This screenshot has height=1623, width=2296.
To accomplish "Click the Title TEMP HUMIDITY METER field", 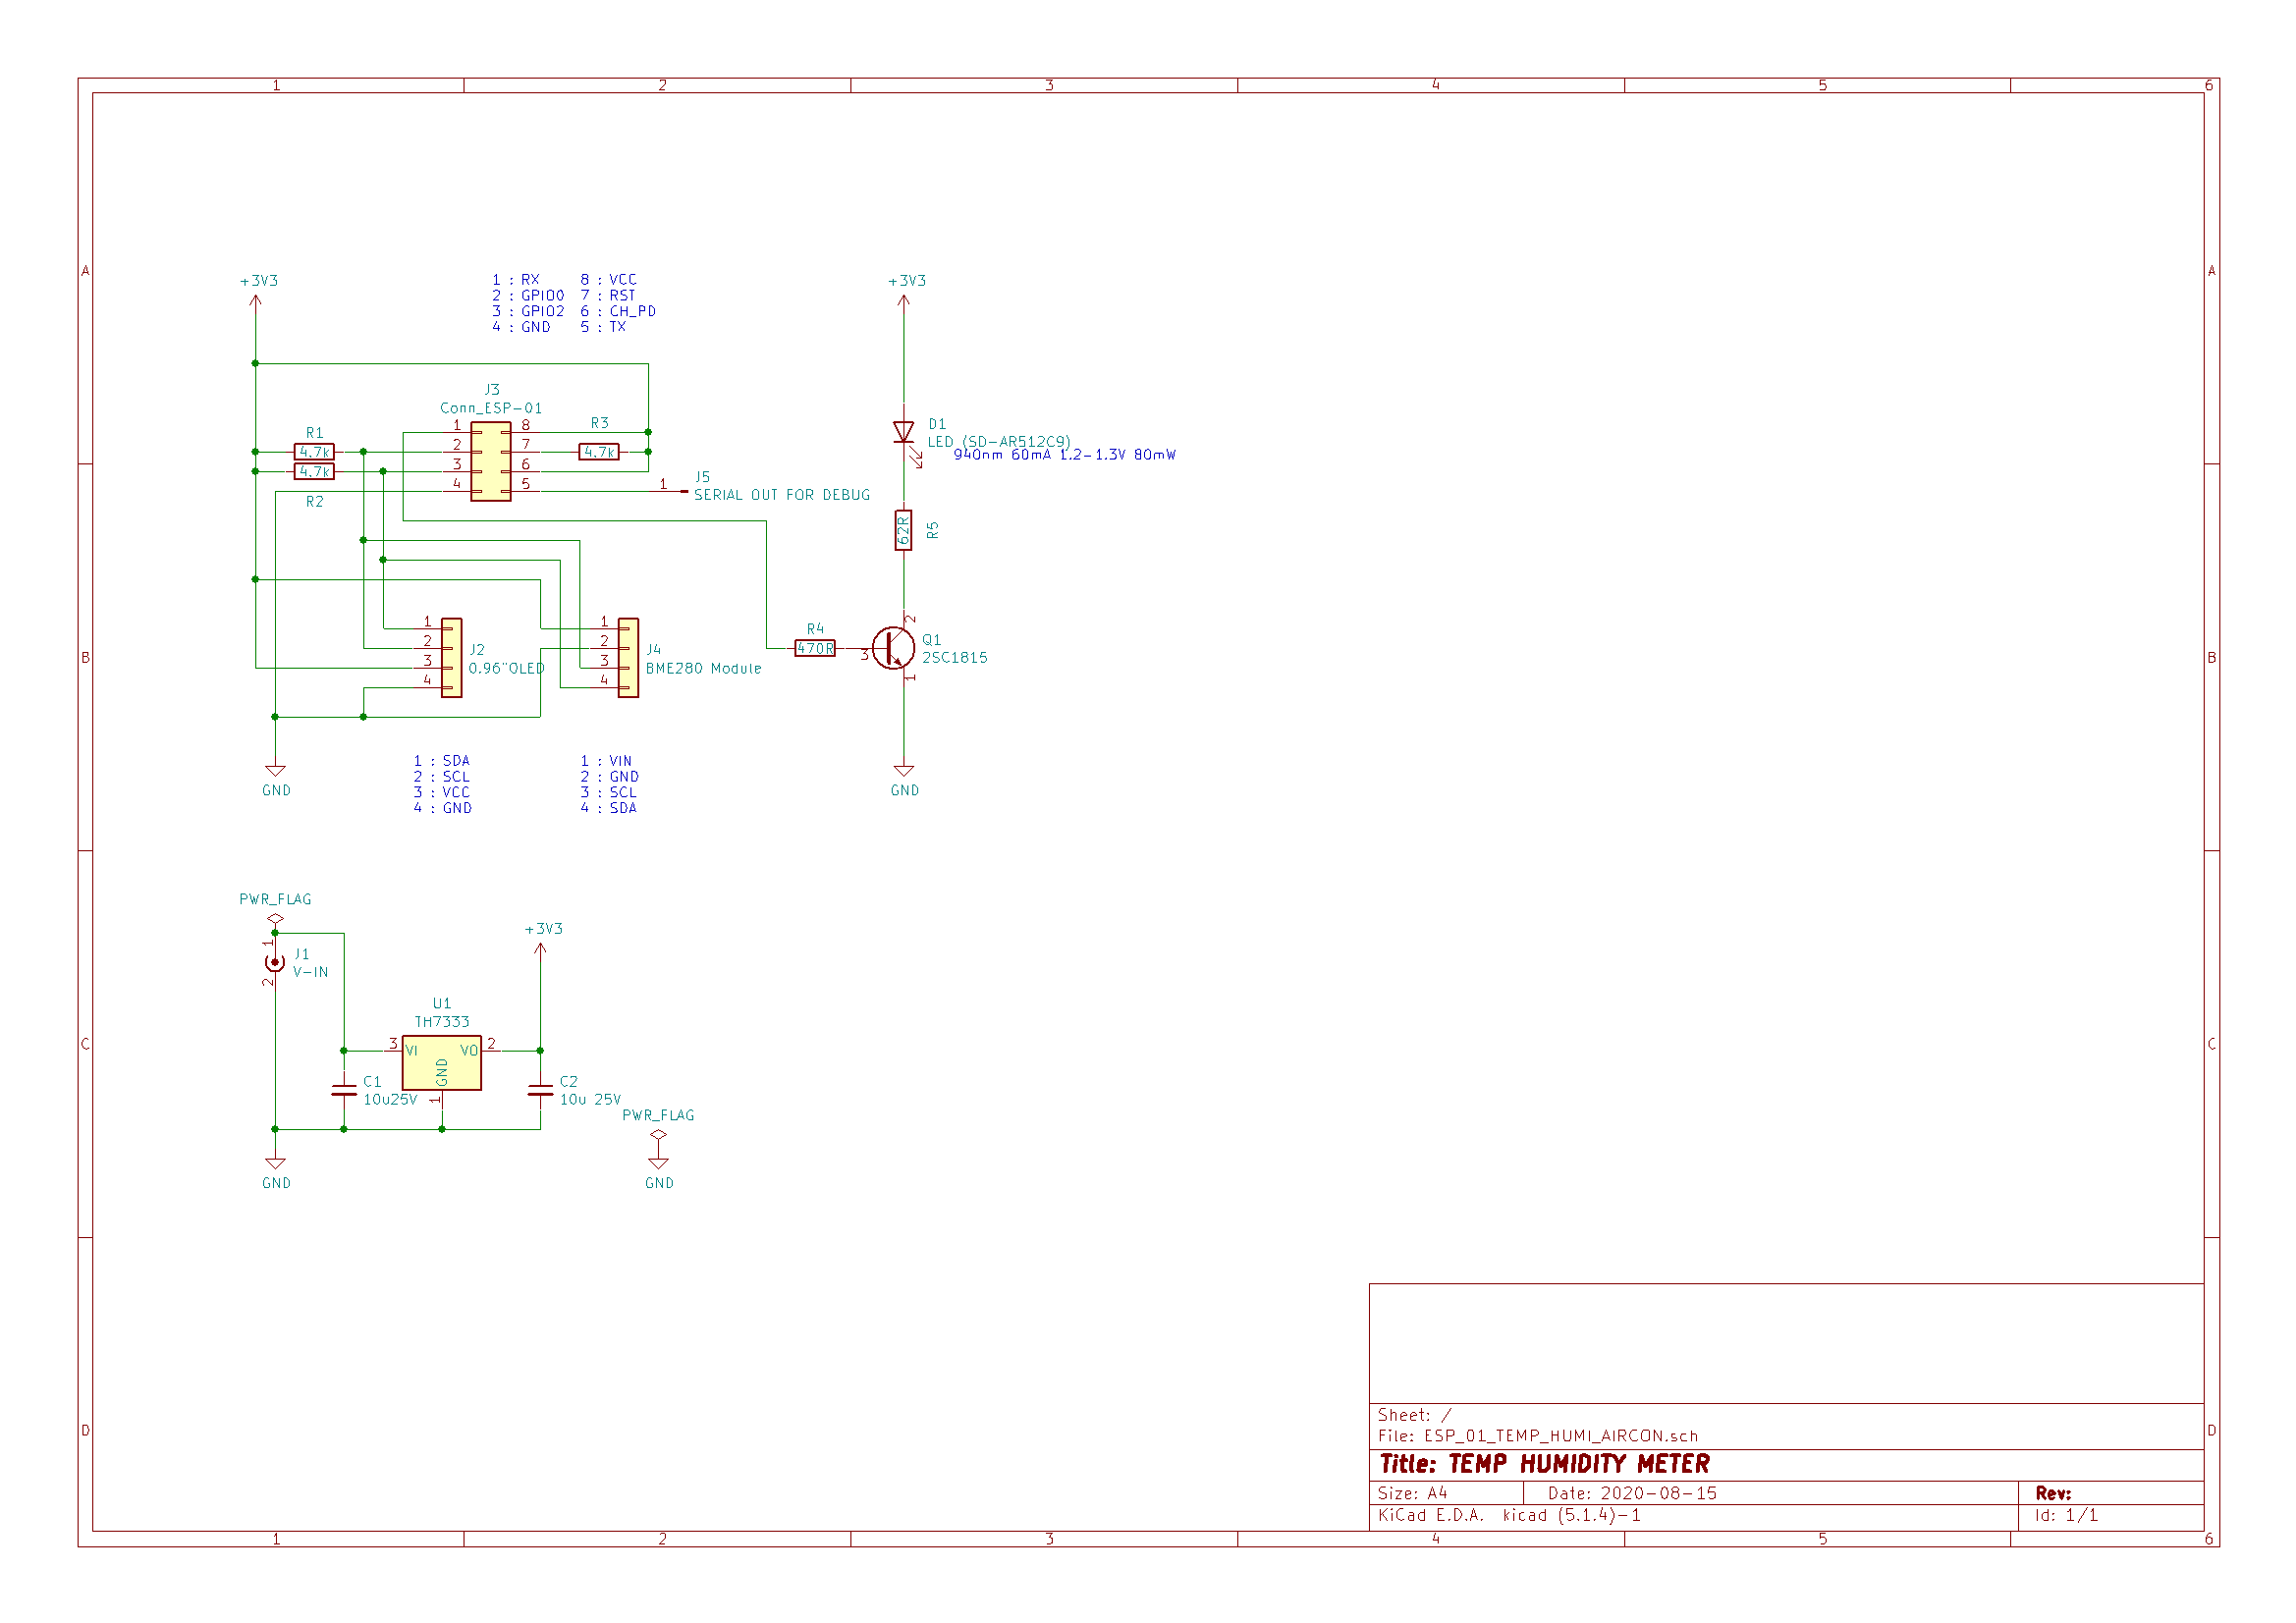I will [x=1544, y=1464].
